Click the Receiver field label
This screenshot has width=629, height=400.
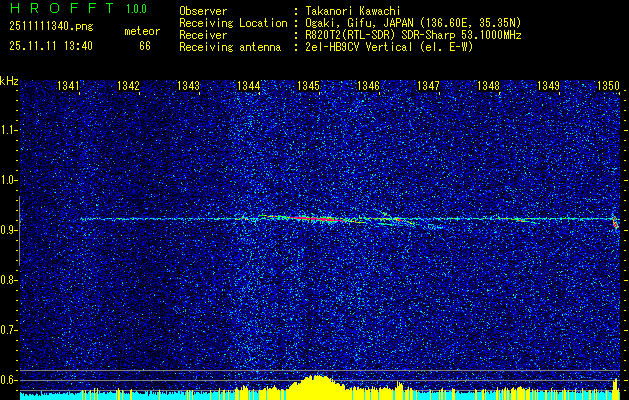point(203,35)
